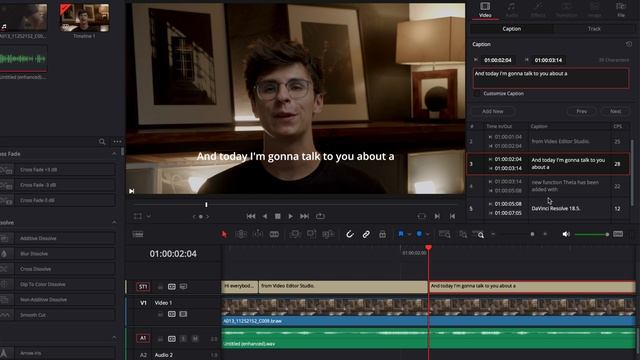Viewport: 640px width, 360px height.
Task: Click the viewer transform overlay icon
Action: pos(138,216)
